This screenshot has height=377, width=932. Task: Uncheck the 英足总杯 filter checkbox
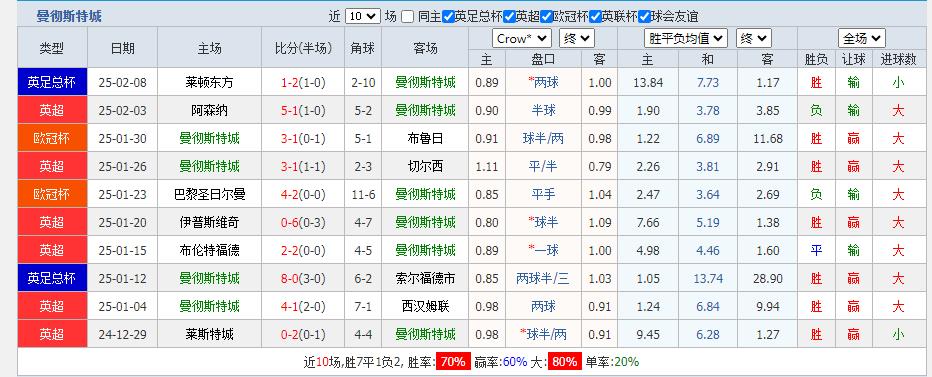(x=448, y=17)
